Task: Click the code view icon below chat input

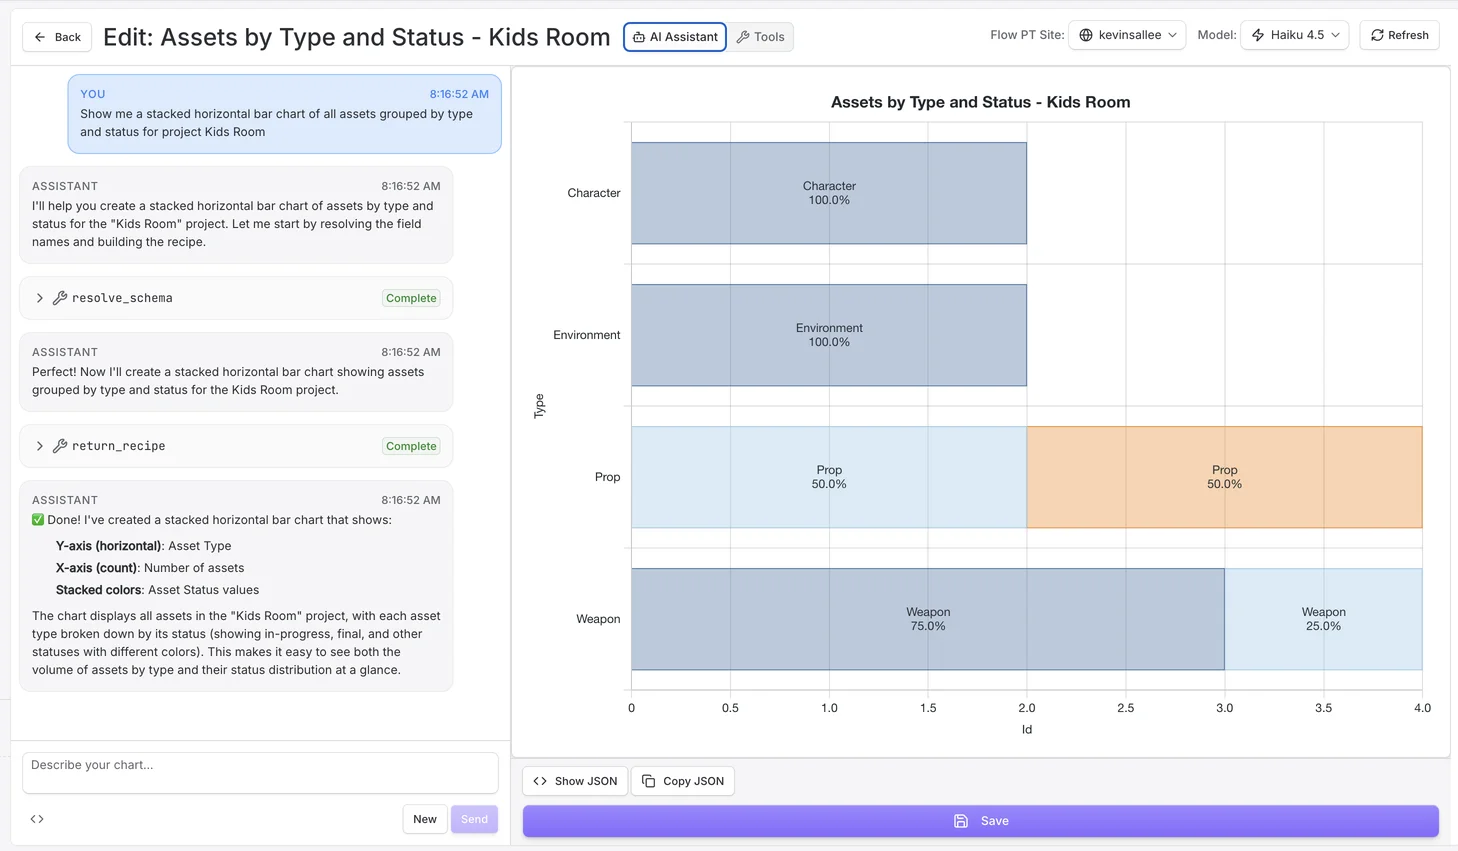Action: (x=37, y=818)
